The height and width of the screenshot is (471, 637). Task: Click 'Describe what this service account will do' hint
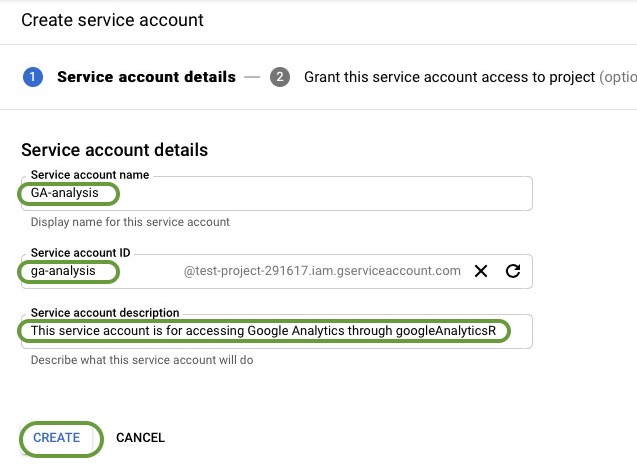tap(141, 360)
